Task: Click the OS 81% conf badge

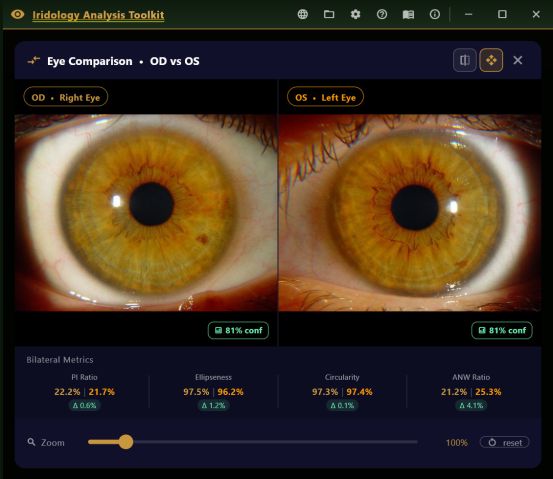Action: 502,331
